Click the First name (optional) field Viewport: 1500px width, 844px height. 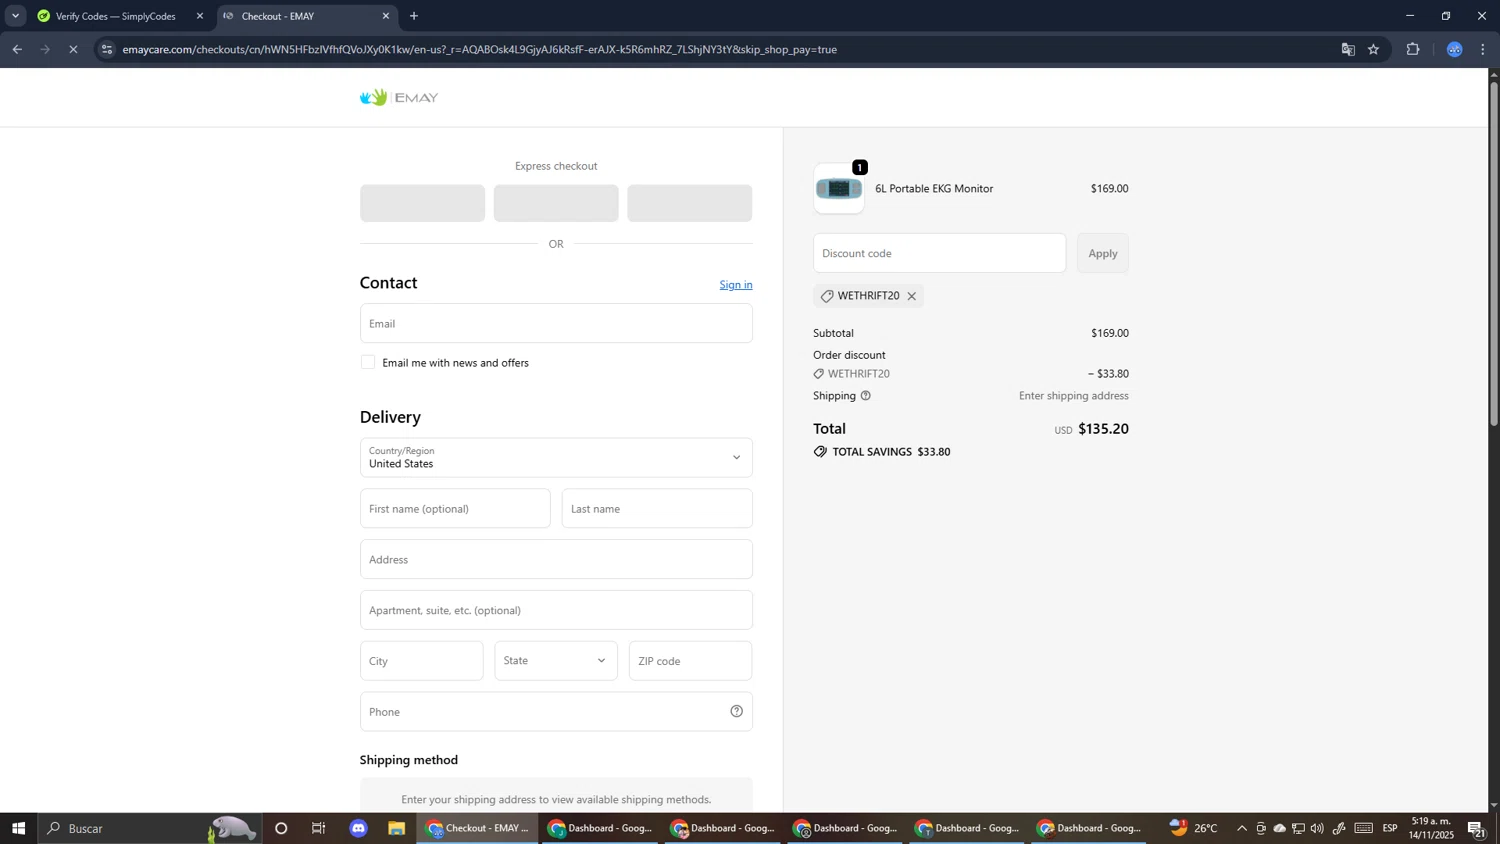455,508
